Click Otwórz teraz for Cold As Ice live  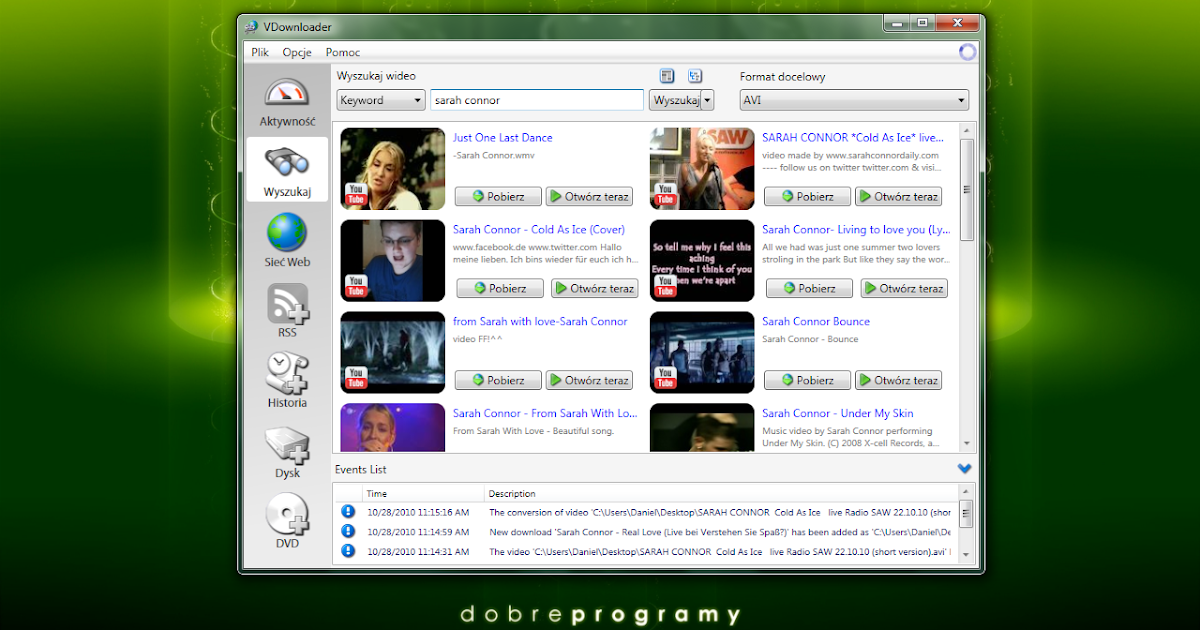897,197
